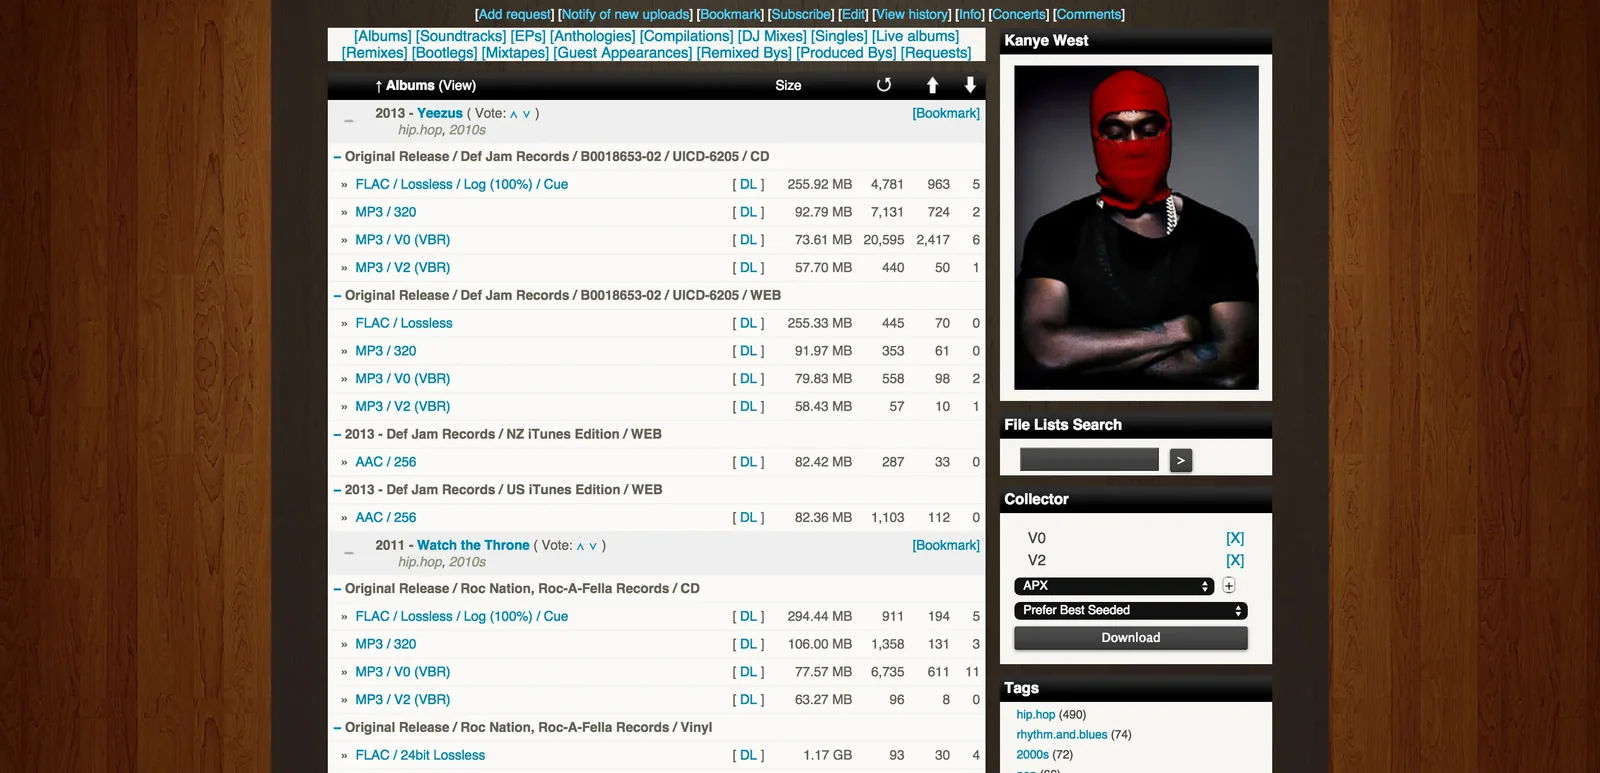Click the seeders up-arrow column icon
This screenshot has width=1600, height=773.
tap(932, 85)
